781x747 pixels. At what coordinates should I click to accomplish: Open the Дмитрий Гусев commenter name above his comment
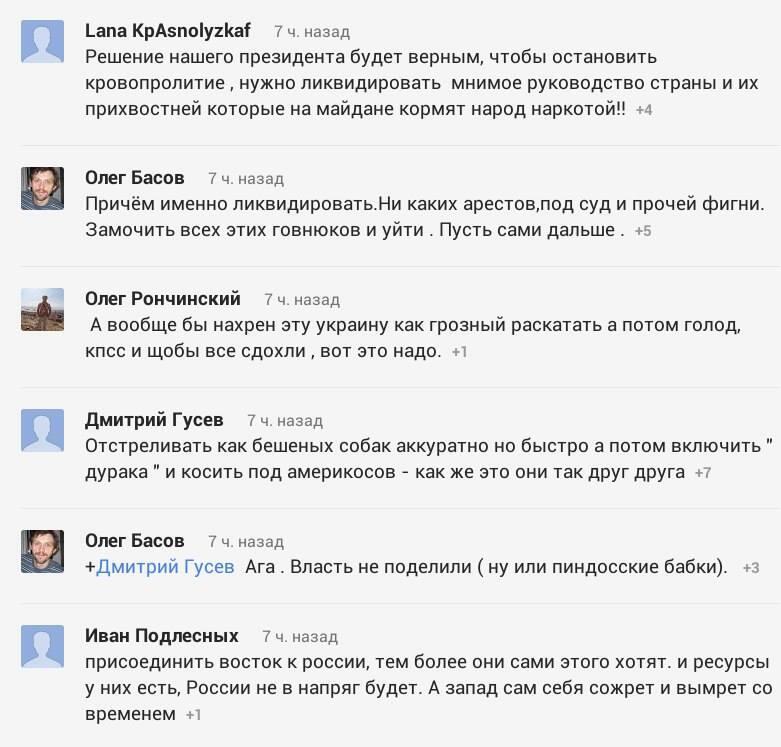[x=154, y=420]
